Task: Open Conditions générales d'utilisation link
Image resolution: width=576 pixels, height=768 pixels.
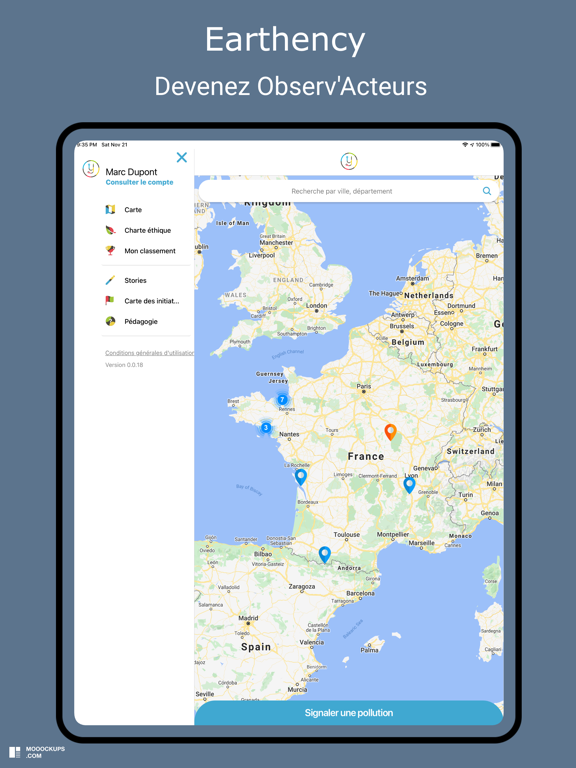Action: (149, 353)
